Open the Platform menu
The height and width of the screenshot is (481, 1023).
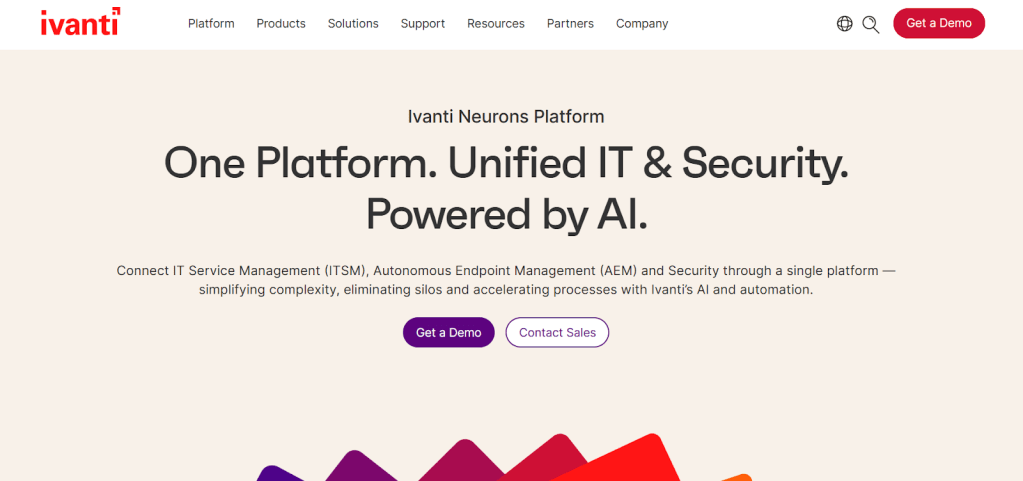click(211, 24)
